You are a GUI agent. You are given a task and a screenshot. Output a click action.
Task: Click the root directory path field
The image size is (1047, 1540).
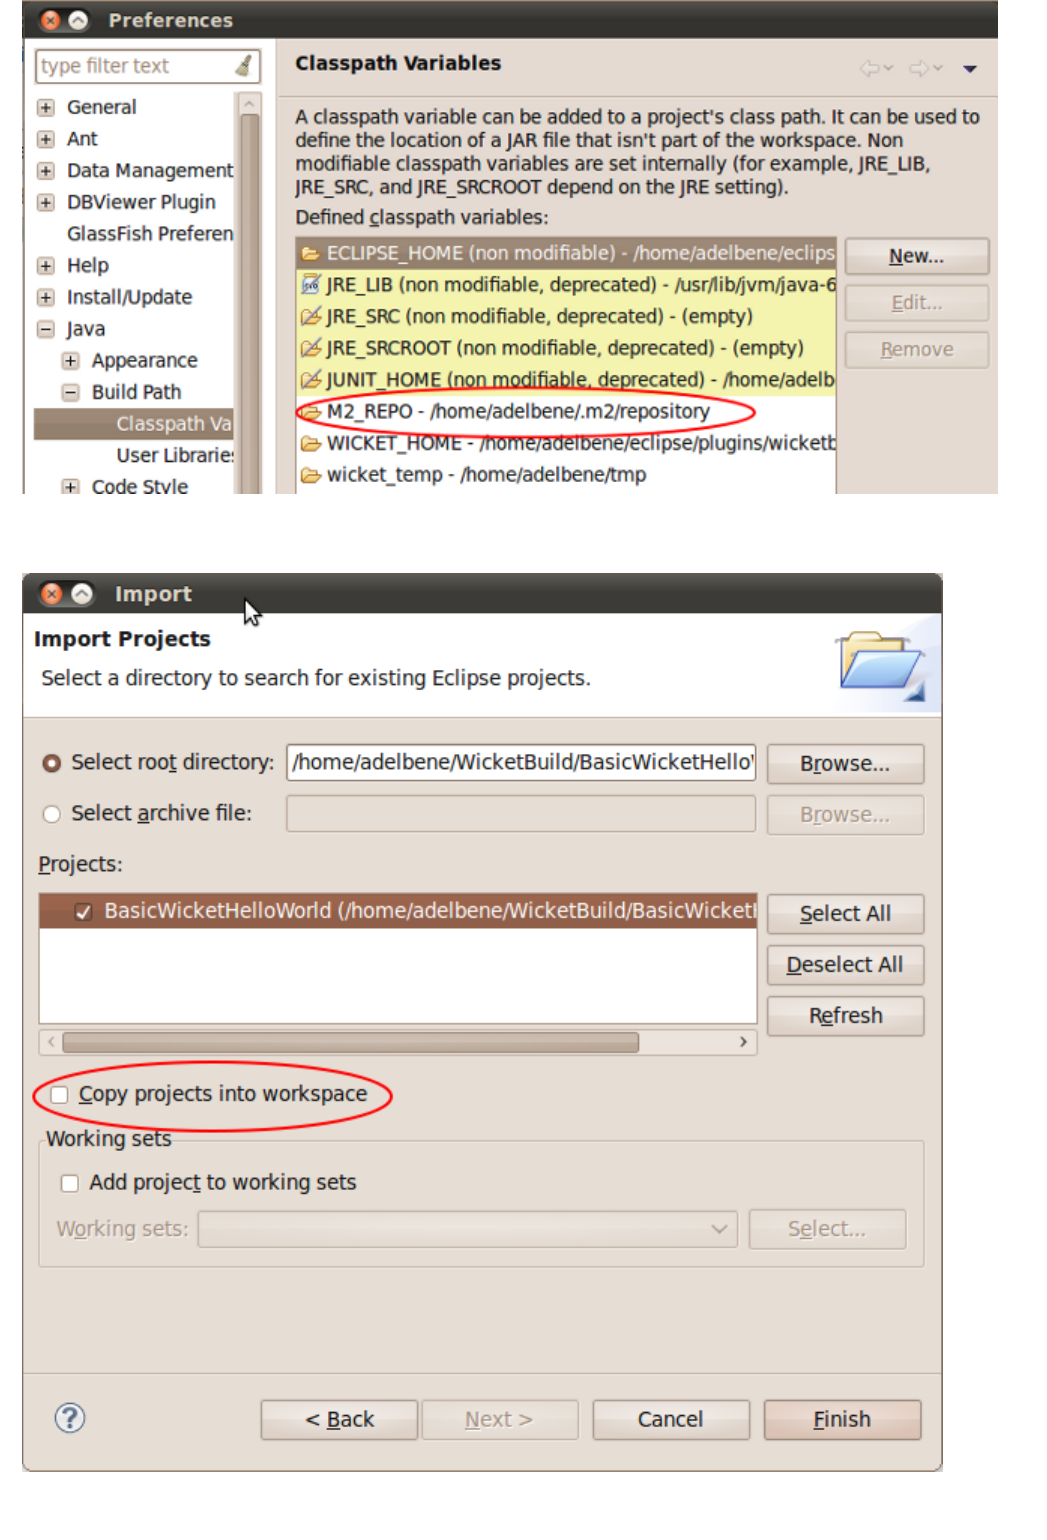click(x=521, y=763)
